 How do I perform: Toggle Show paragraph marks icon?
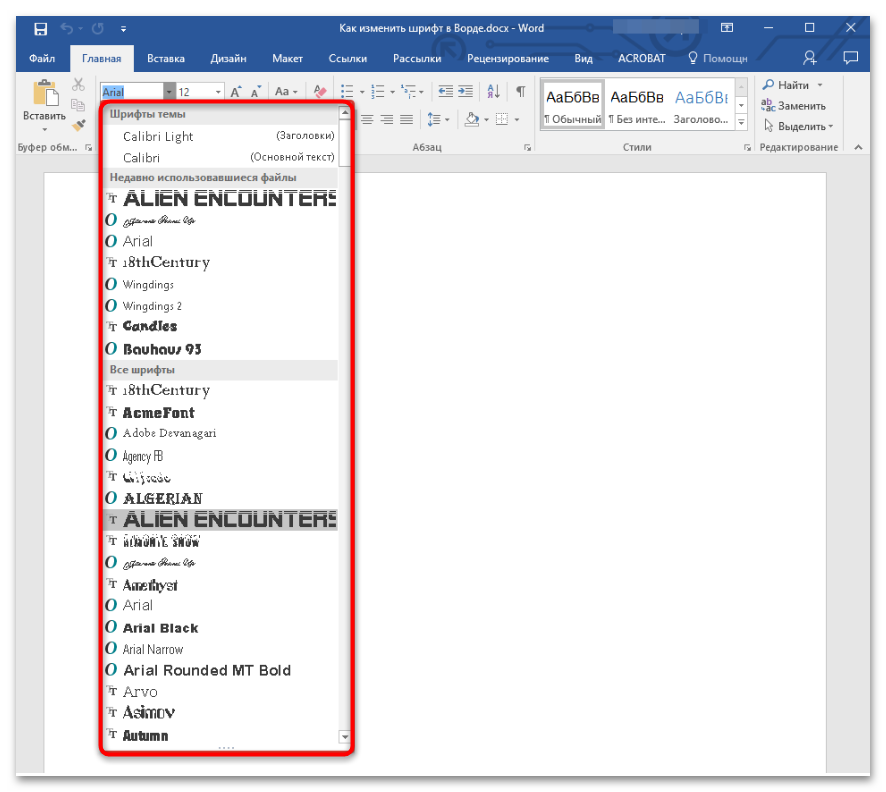(521, 92)
